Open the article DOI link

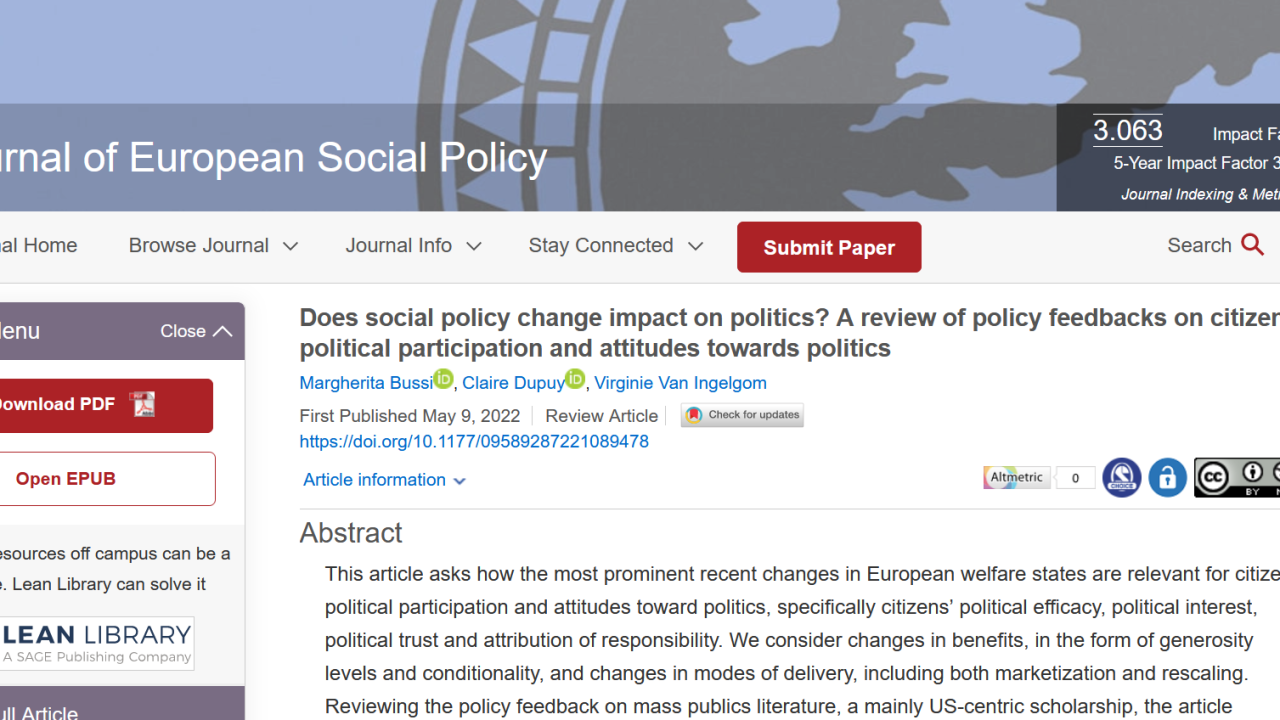(x=474, y=441)
